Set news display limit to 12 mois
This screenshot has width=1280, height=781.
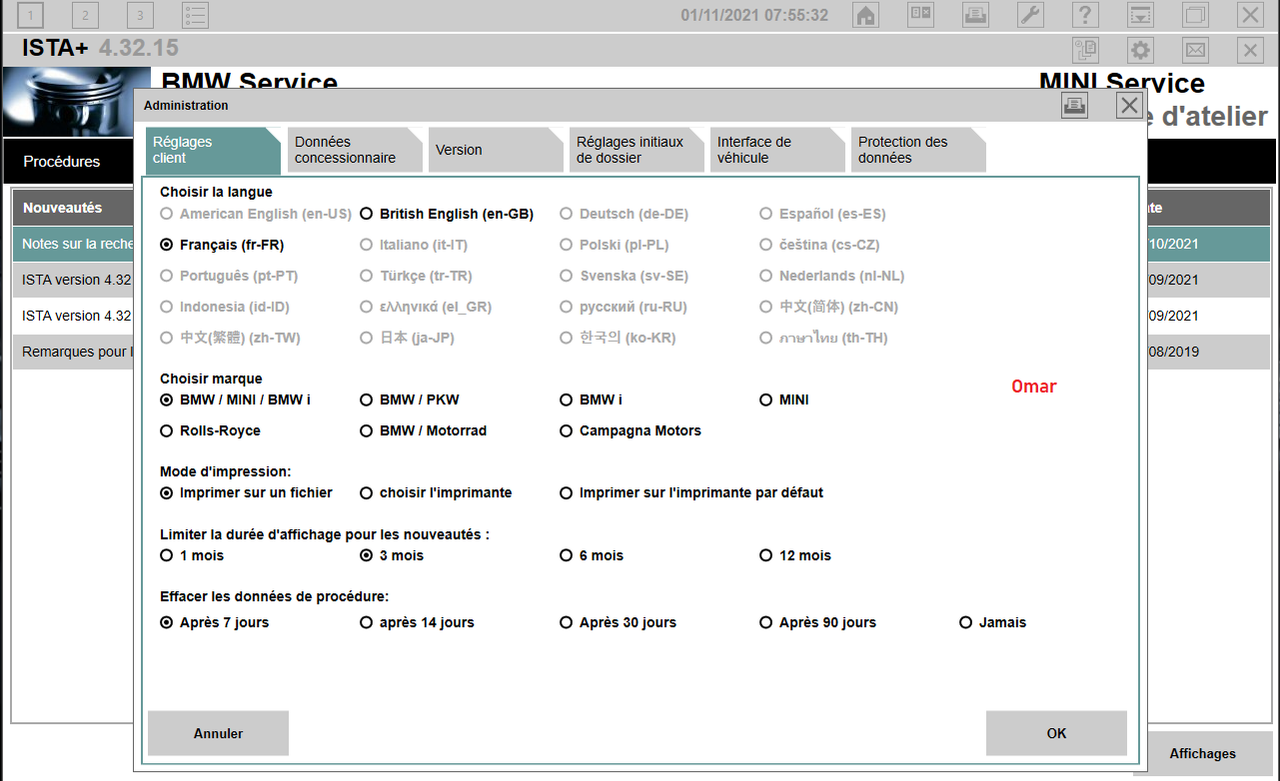[796, 556]
